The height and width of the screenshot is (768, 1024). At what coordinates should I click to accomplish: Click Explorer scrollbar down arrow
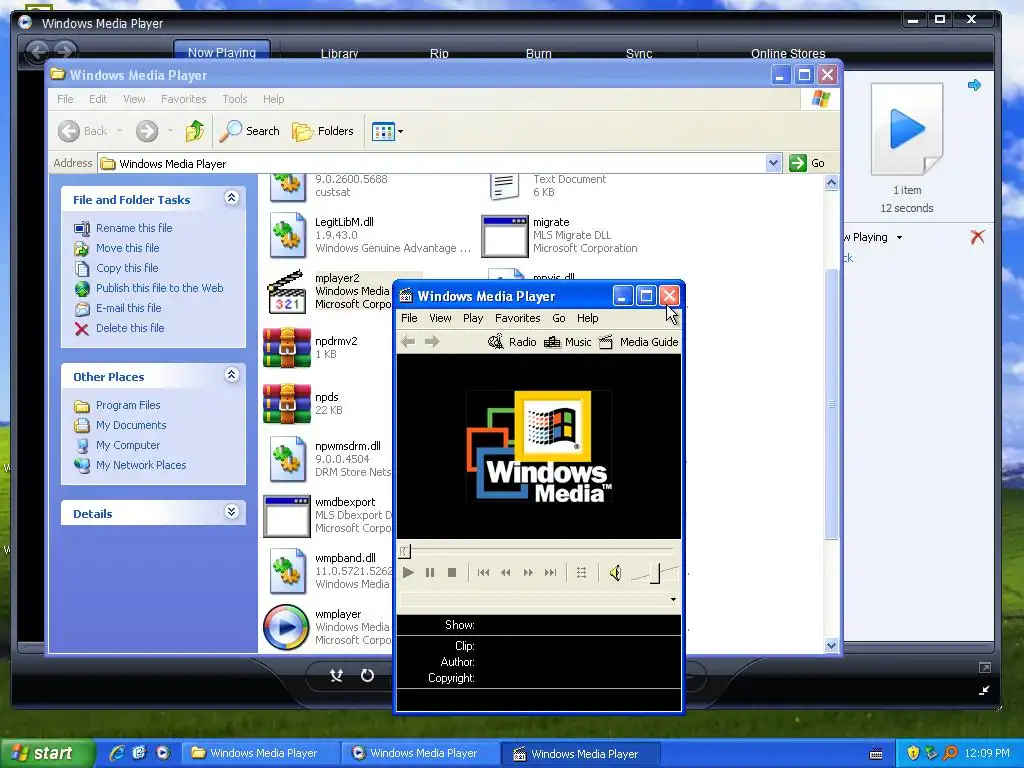pyautogui.click(x=831, y=645)
